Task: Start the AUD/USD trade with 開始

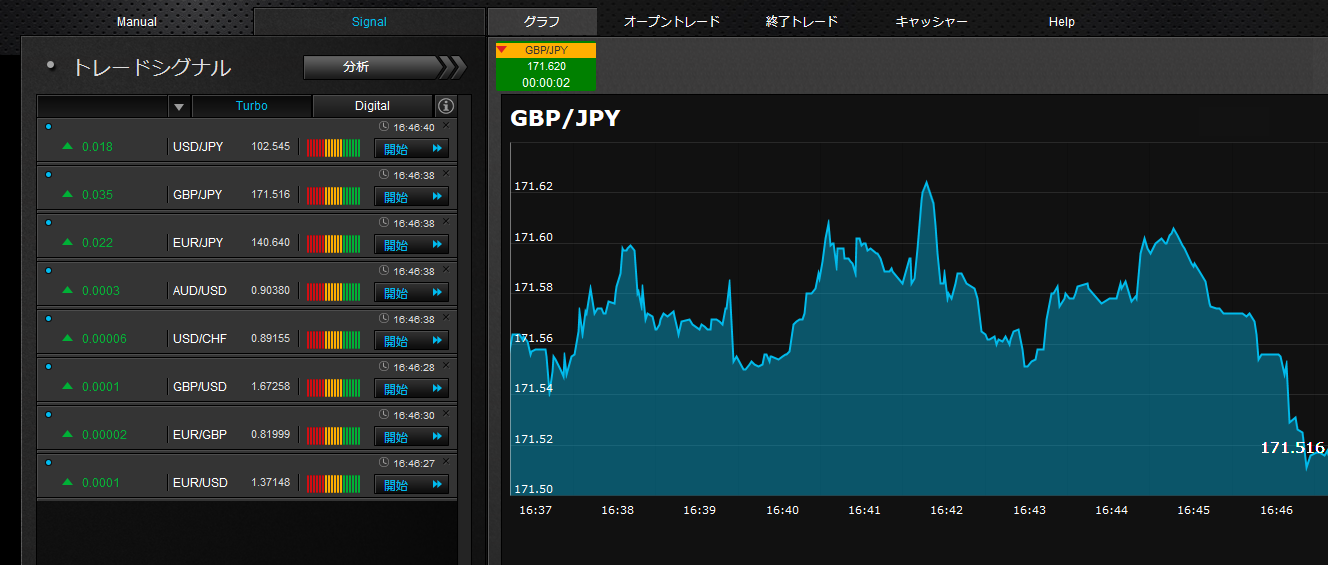Action: click(411, 293)
